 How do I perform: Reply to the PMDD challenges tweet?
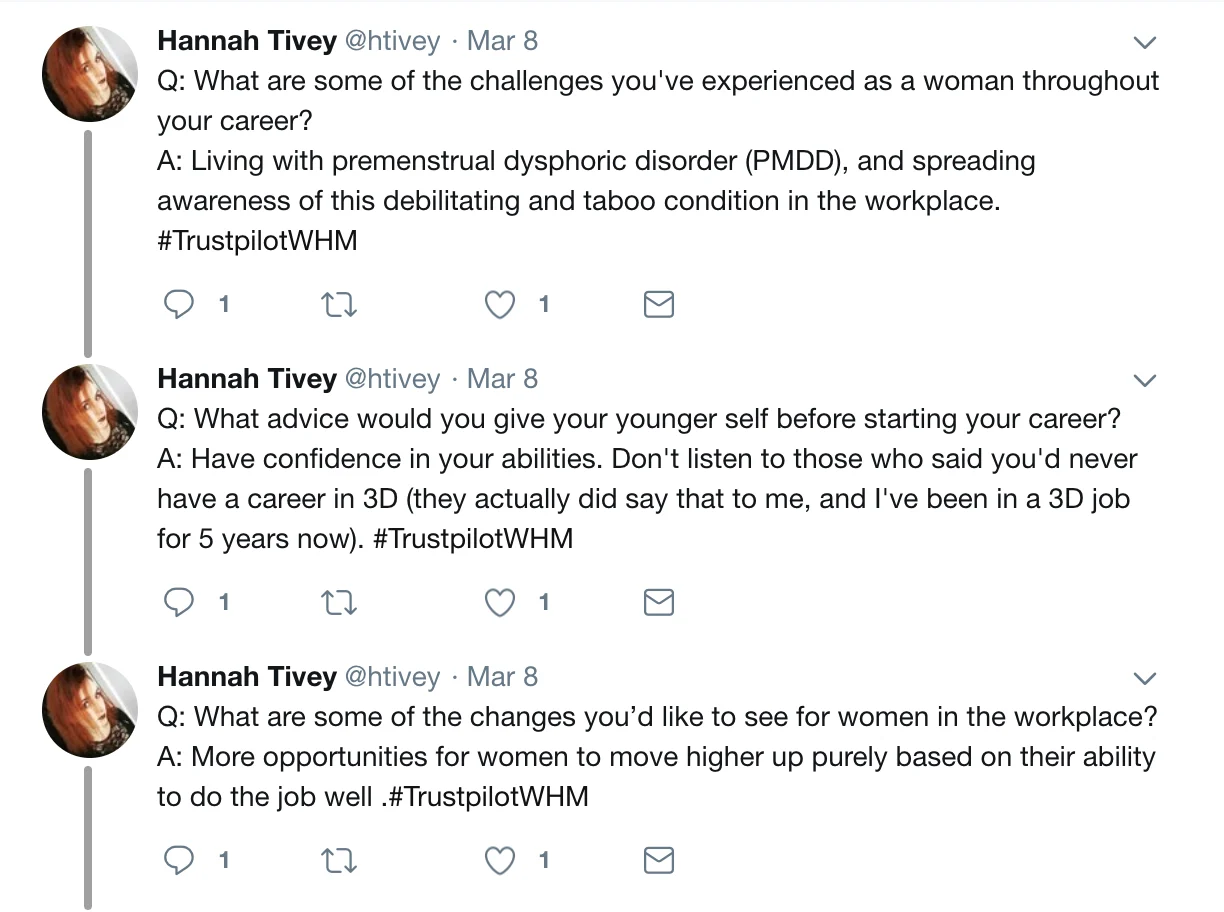pos(178,304)
